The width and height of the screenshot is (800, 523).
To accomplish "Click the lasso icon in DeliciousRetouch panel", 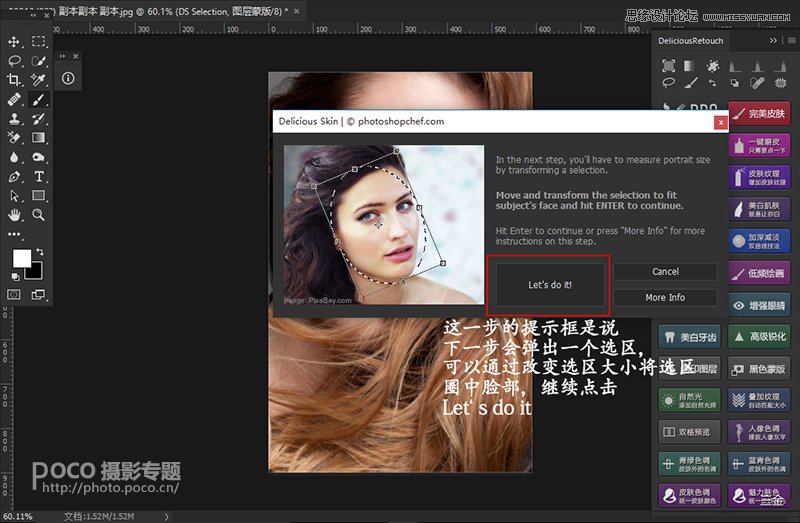I will coord(668,82).
